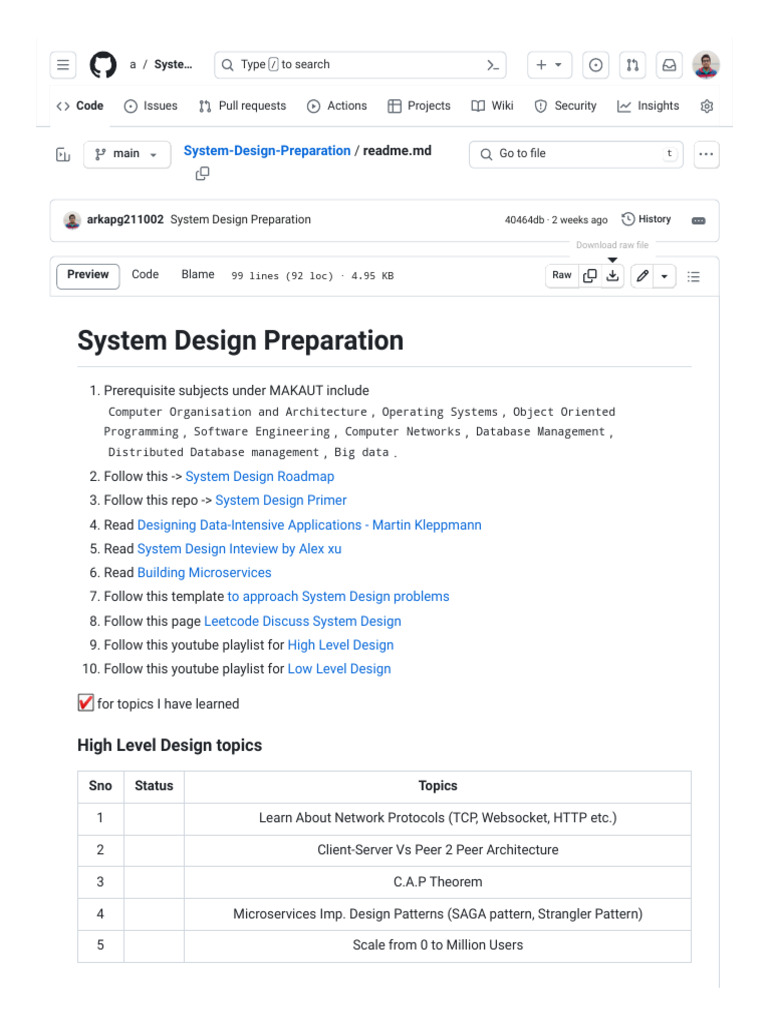The height and width of the screenshot is (1024, 768).
Task: Open the pull requests header icon
Action: tap(632, 65)
